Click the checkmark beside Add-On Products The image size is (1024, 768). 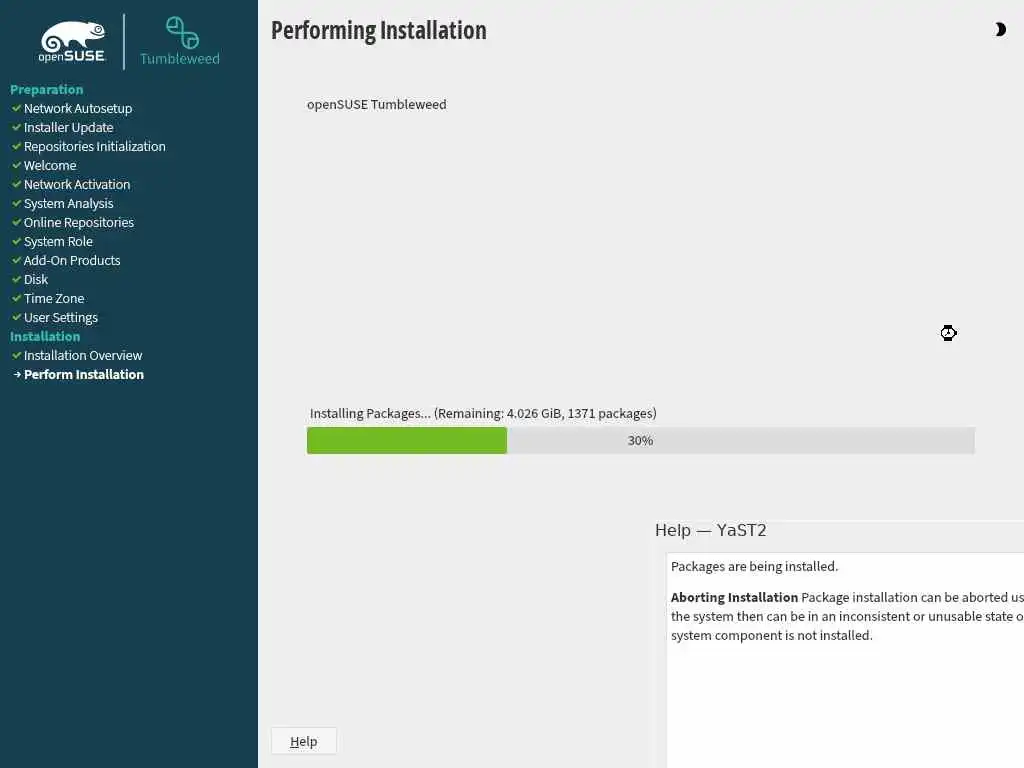[17, 260]
